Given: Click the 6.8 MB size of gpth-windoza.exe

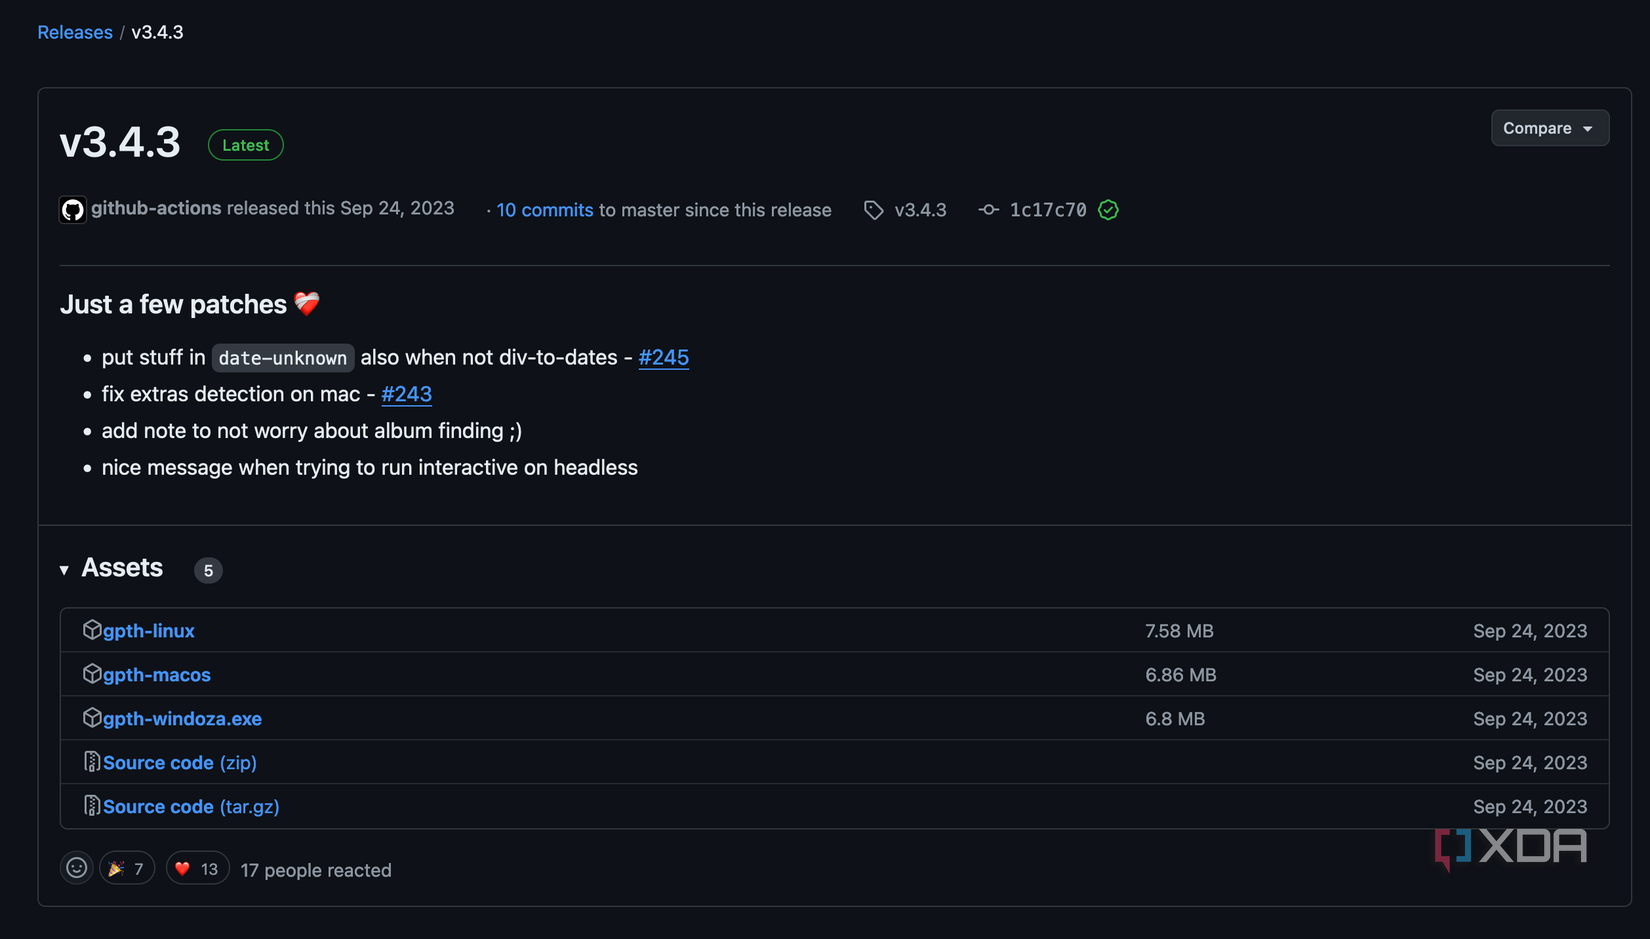Looking at the screenshot, I should (1175, 719).
